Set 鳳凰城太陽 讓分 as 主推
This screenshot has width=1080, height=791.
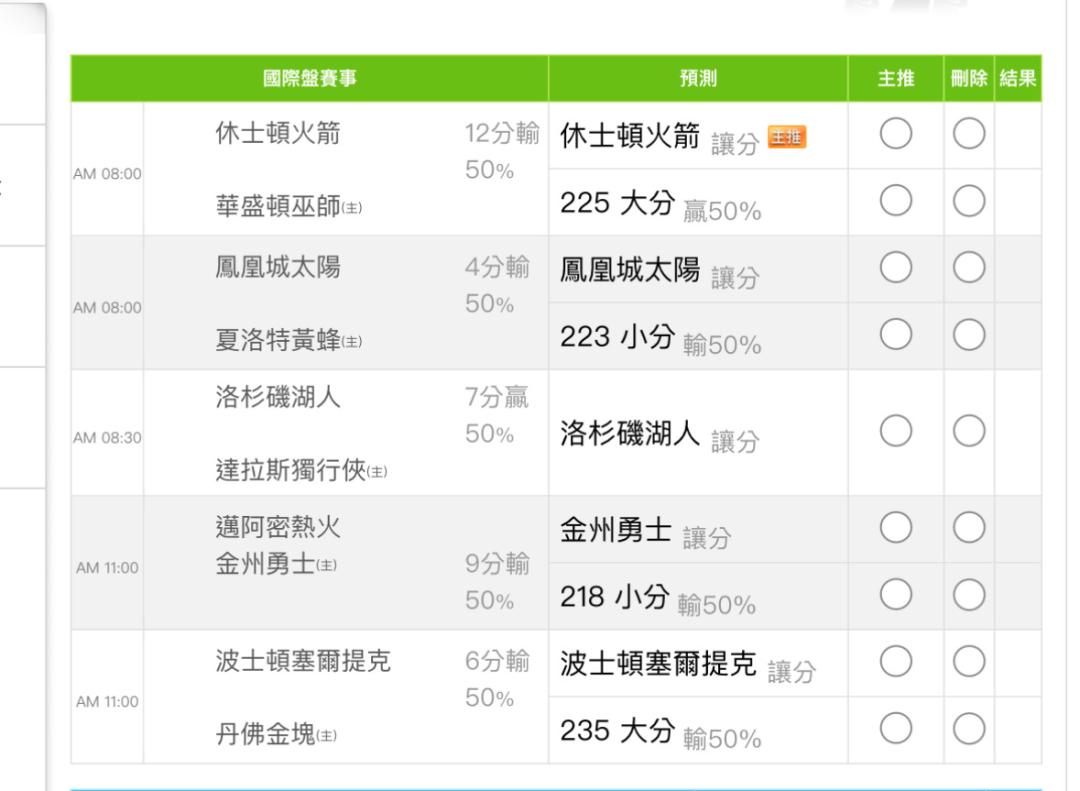point(895,267)
